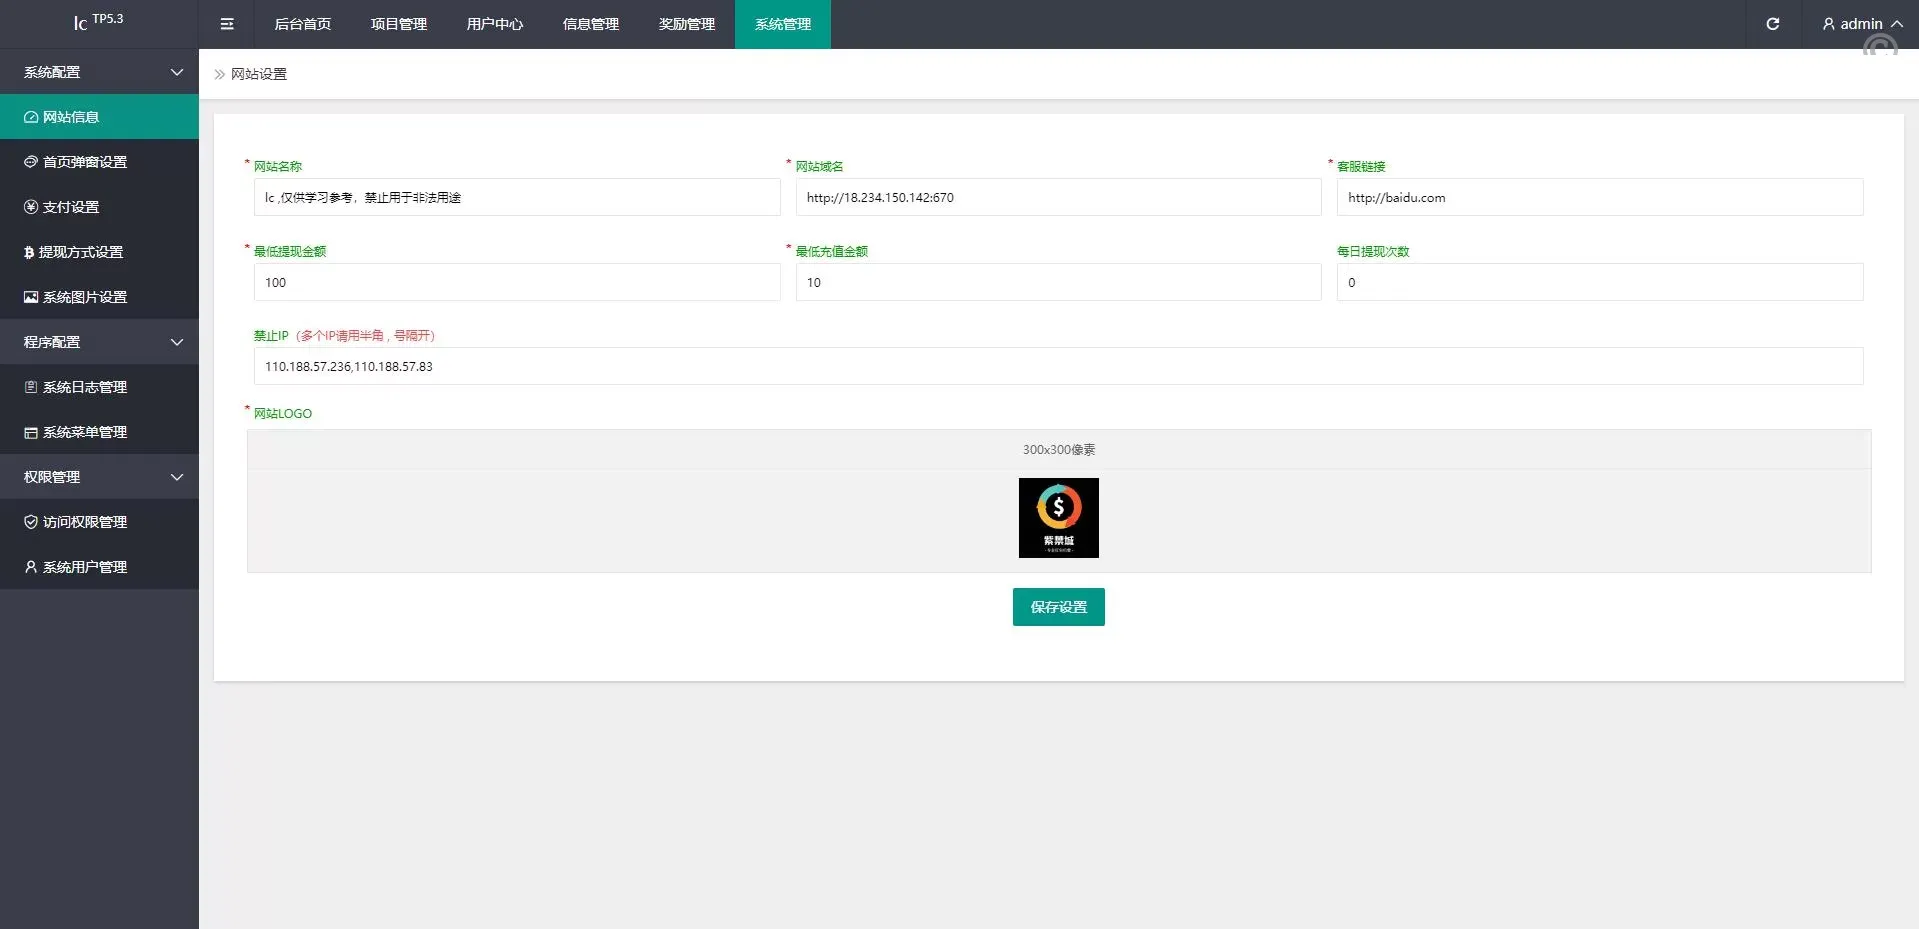This screenshot has width=1919, height=929.
Task: Click the website LOGO thumbnail image
Action: [1058, 518]
